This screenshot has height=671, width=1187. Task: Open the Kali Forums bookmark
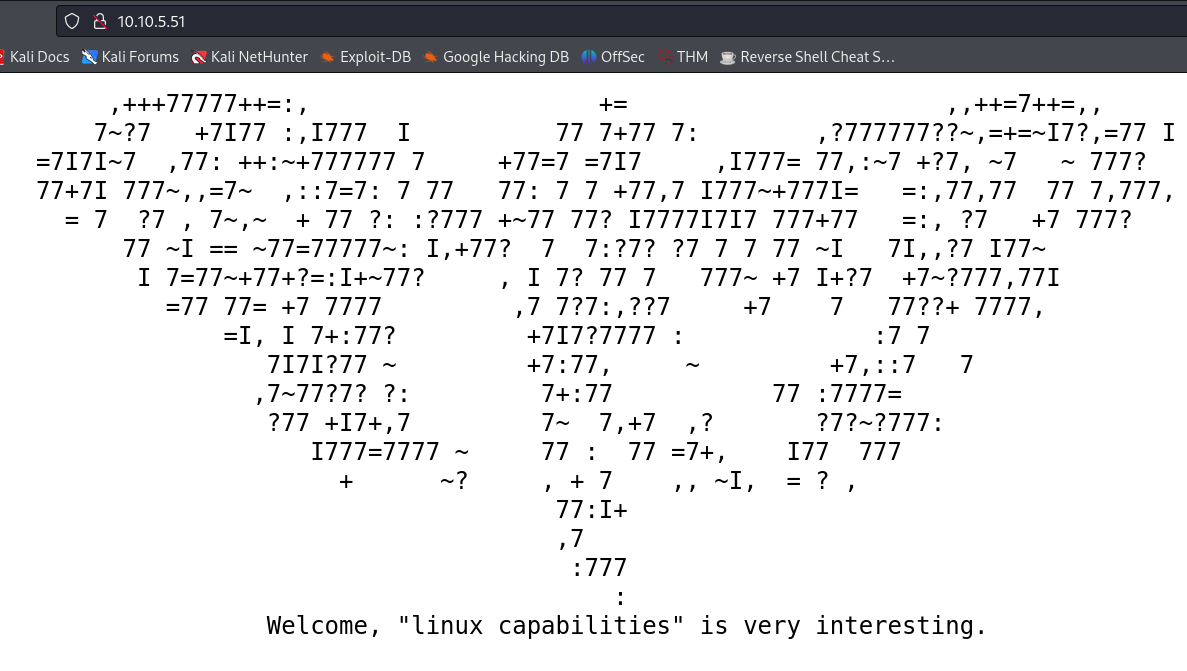pos(130,57)
